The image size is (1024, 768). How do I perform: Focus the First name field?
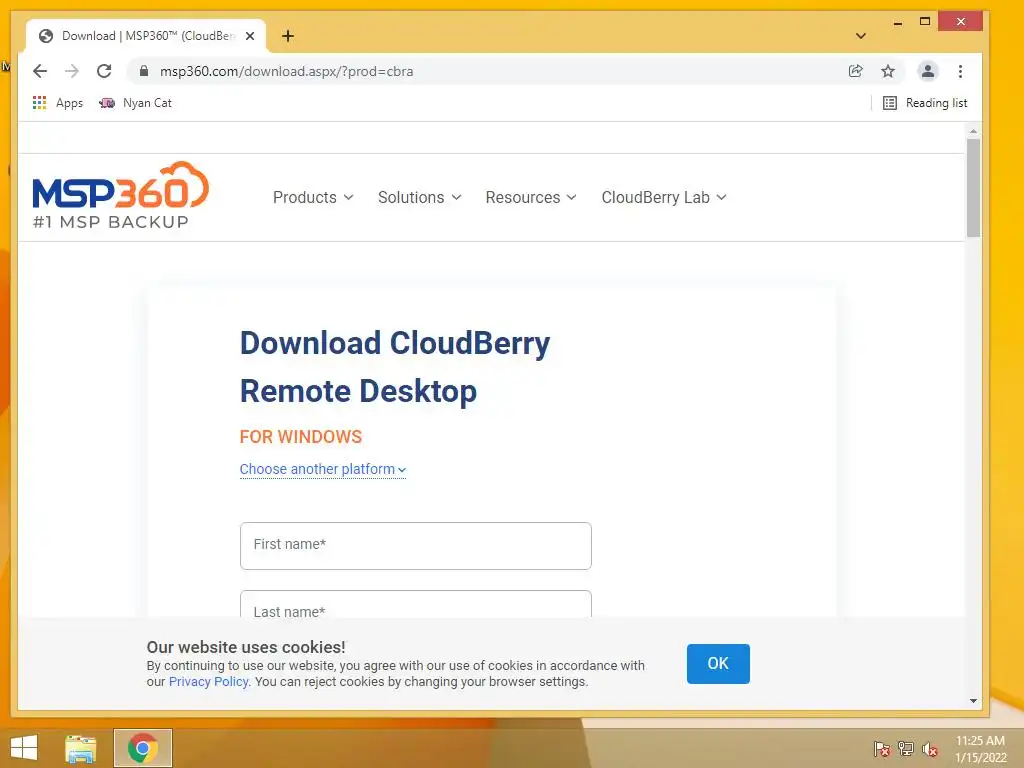coord(415,545)
